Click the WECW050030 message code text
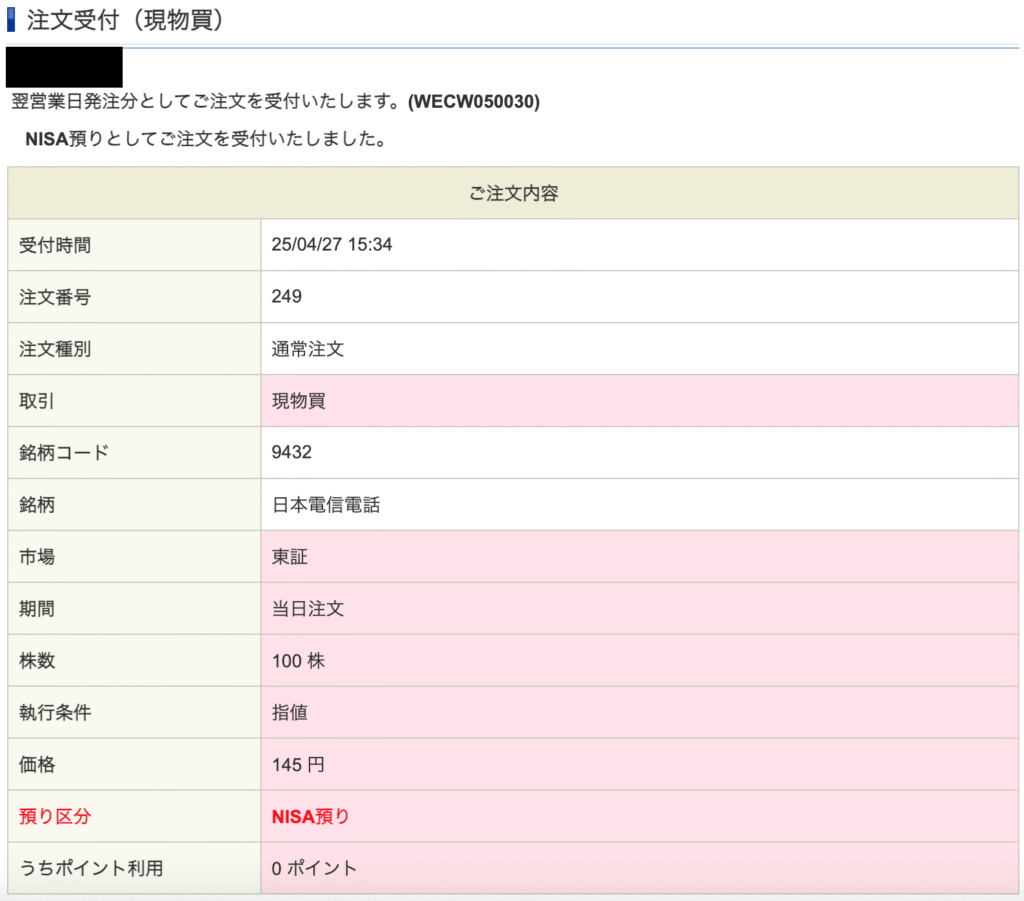The image size is (1024, 901). [474, 102]
